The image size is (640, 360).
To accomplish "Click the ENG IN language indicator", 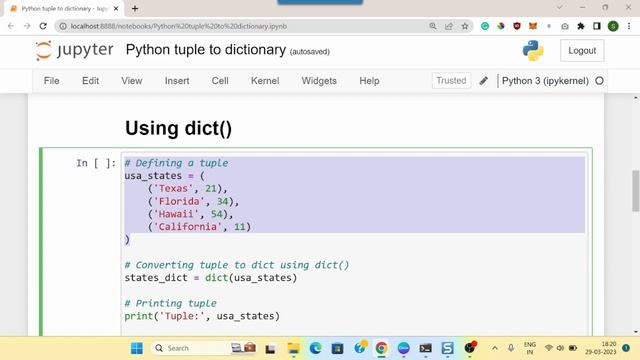I will pyautogui.click(x=530, y=348).
